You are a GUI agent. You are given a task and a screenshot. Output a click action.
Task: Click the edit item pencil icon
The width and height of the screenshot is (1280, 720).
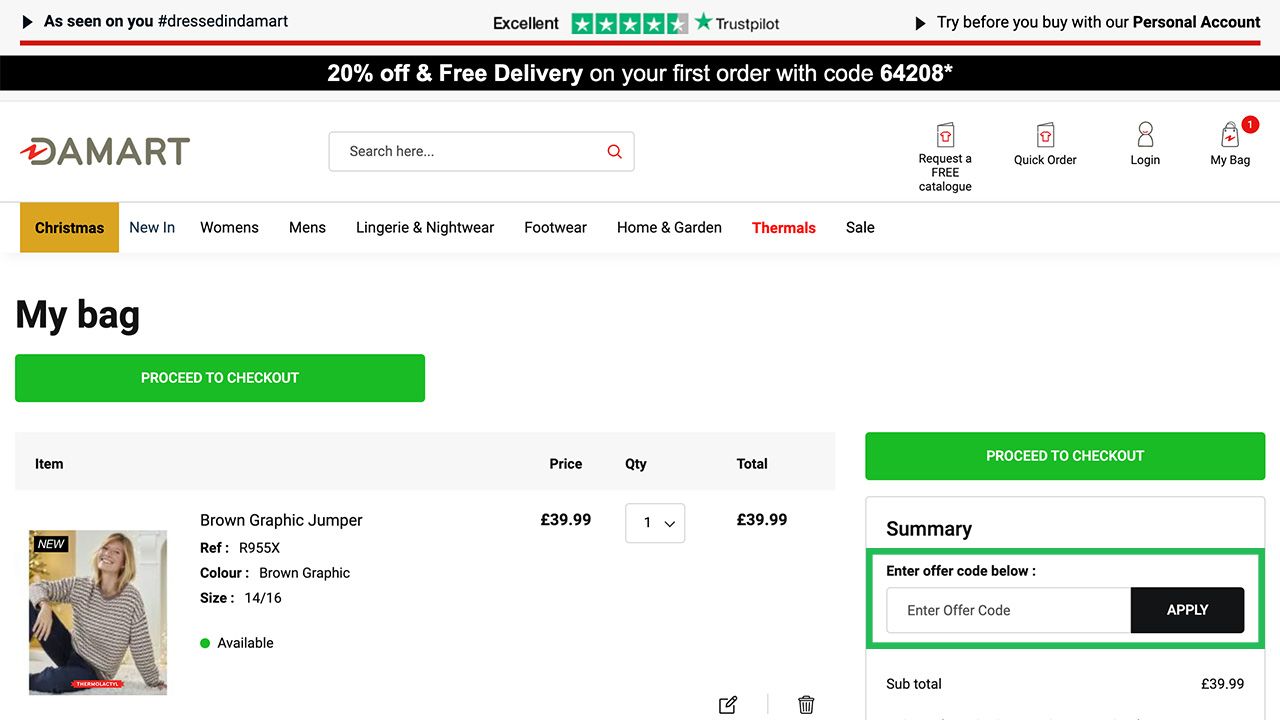coord(728,705)
